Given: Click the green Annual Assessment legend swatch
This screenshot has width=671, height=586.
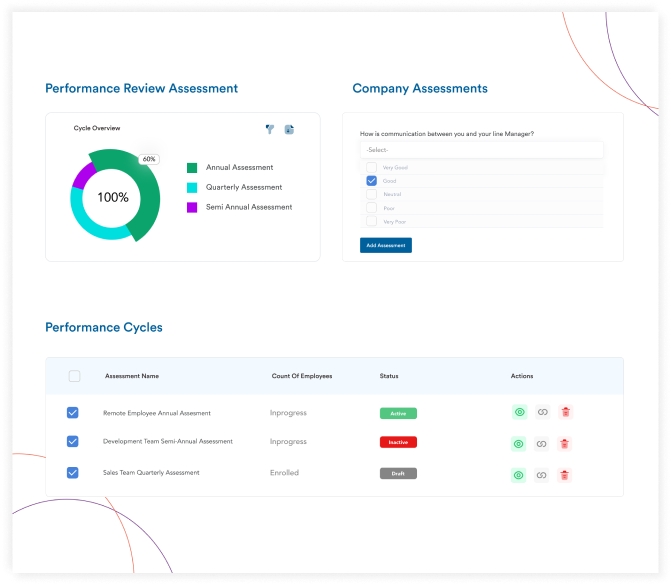Looking at the screenshot, I should tap(192, 168).
